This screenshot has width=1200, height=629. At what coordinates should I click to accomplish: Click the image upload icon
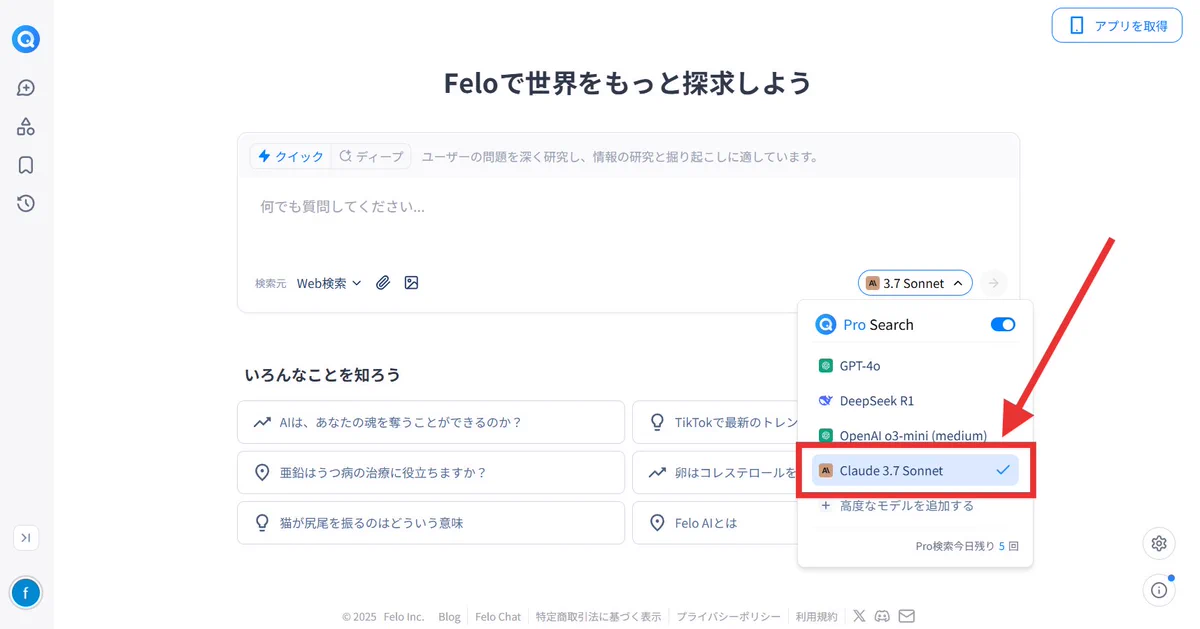coord(411,283)
